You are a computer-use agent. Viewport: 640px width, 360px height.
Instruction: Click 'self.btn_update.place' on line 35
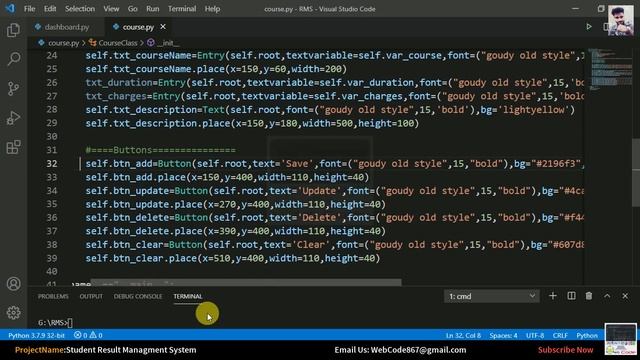[x=144, y=204]
